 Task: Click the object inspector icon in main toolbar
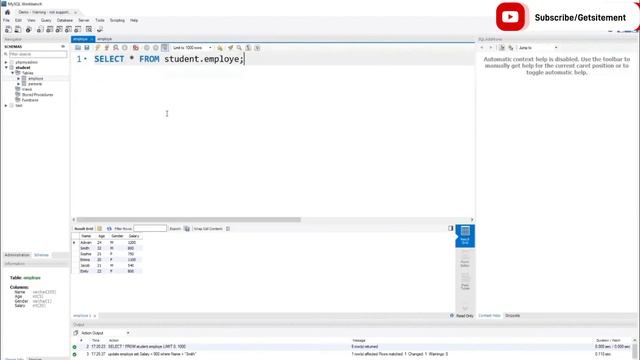coord(29,29)
